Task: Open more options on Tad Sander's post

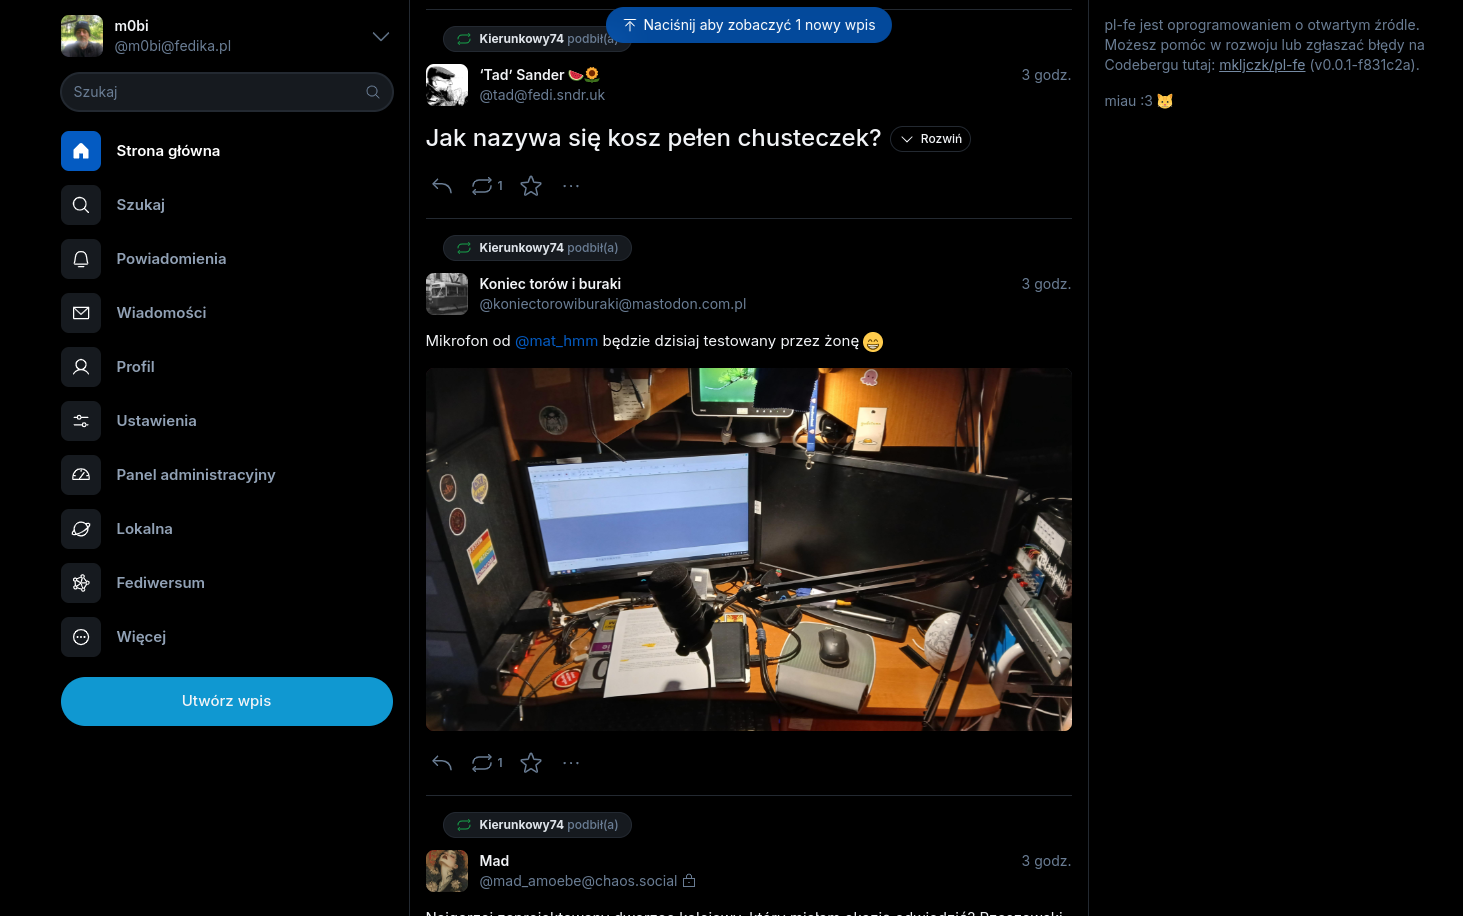Action: pyautogui.click(x=571, y=186)
